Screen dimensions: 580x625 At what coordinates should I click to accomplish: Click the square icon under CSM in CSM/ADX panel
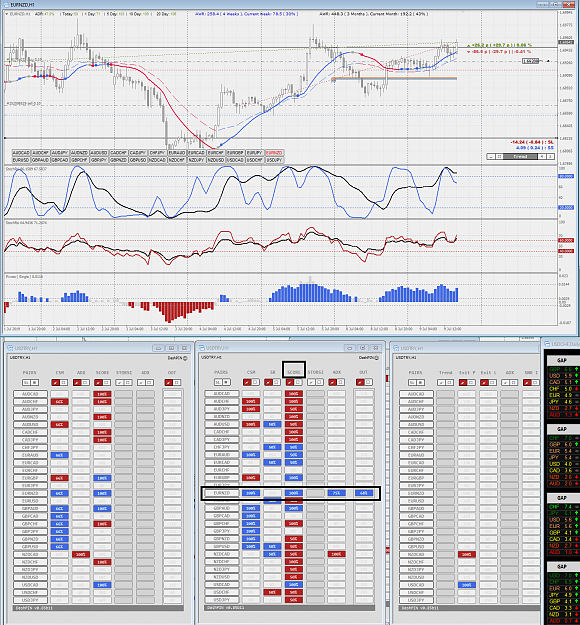(x=64, y=383)
